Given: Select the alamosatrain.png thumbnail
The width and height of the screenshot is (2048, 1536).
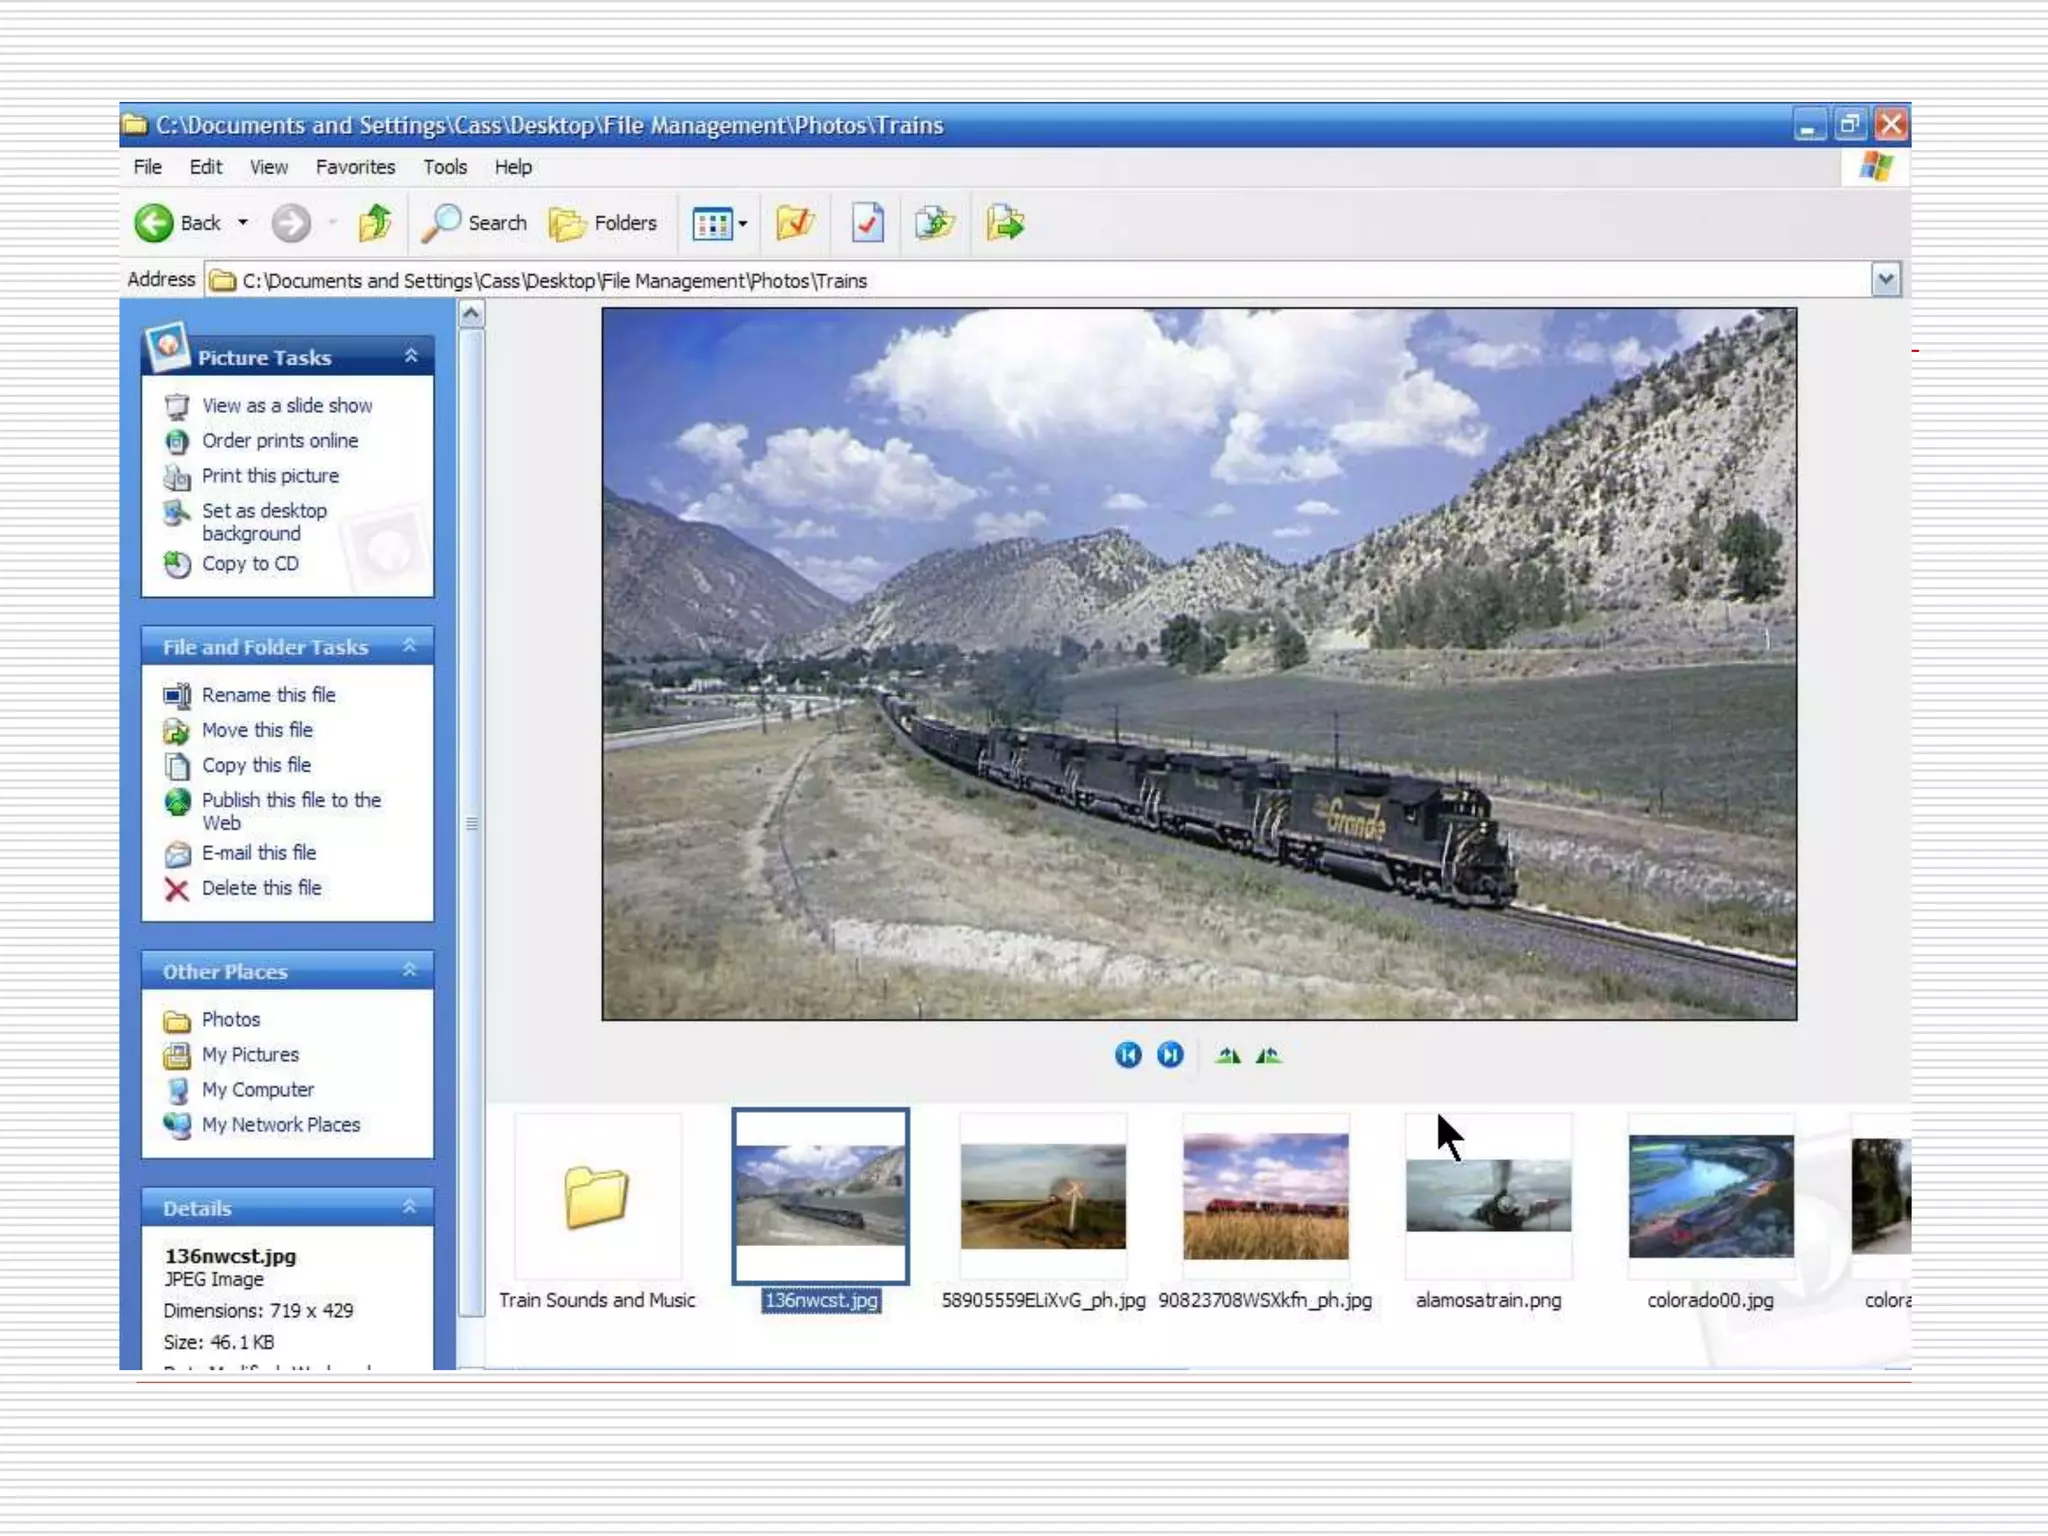Looking at the screenshot, I should (1488, 1196).
